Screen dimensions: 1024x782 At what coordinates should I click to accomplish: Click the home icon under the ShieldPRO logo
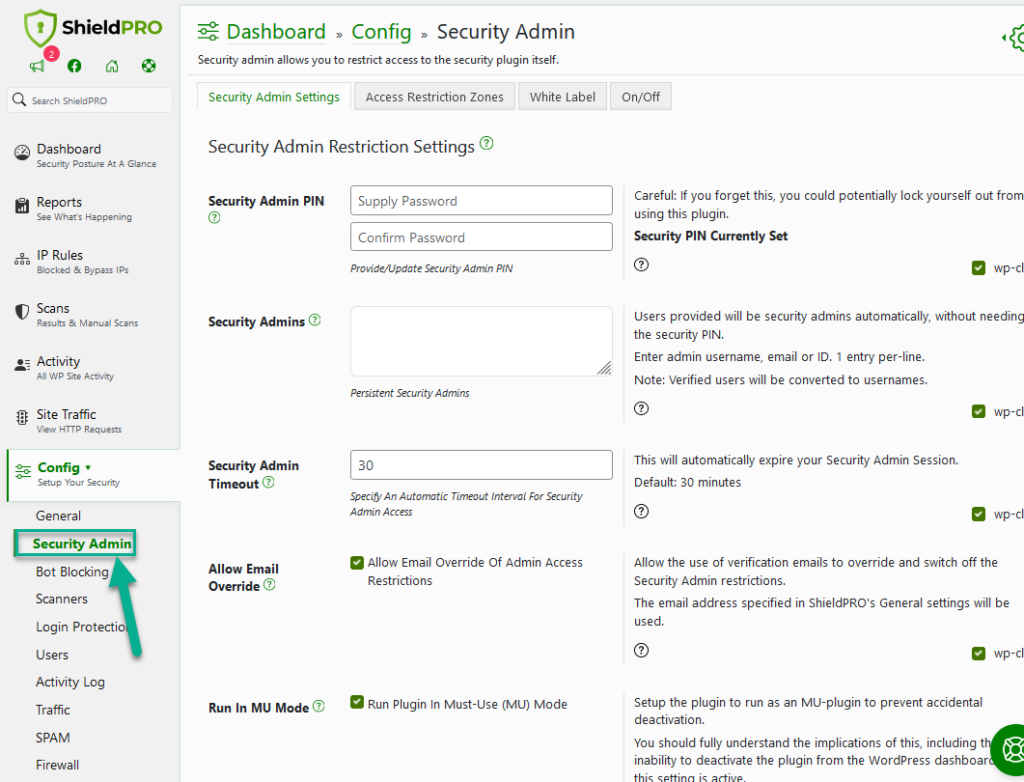tap(111, 66)
